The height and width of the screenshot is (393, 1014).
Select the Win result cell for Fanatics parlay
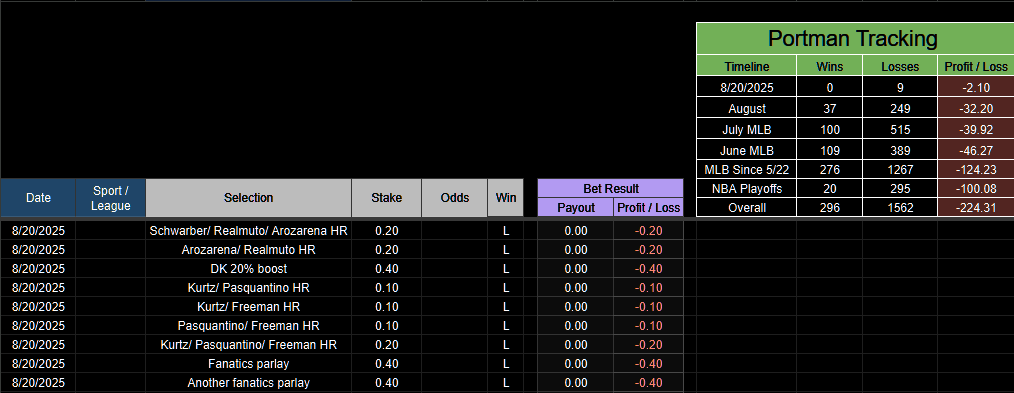[506, 364]
